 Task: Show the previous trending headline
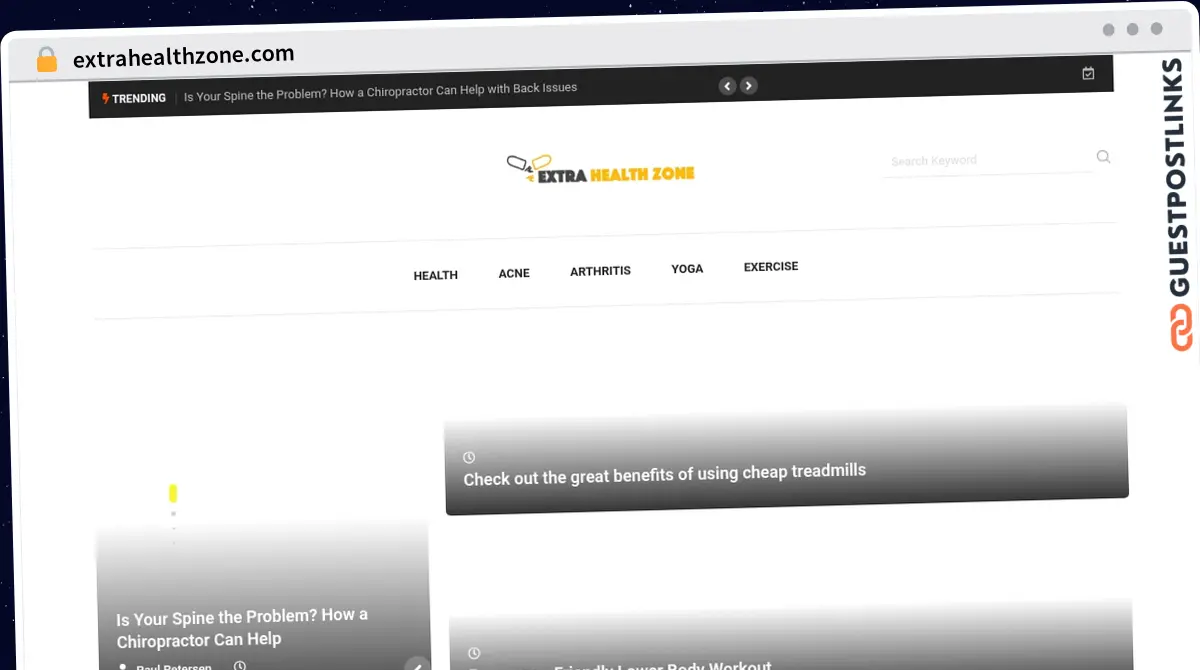point(727,86)
